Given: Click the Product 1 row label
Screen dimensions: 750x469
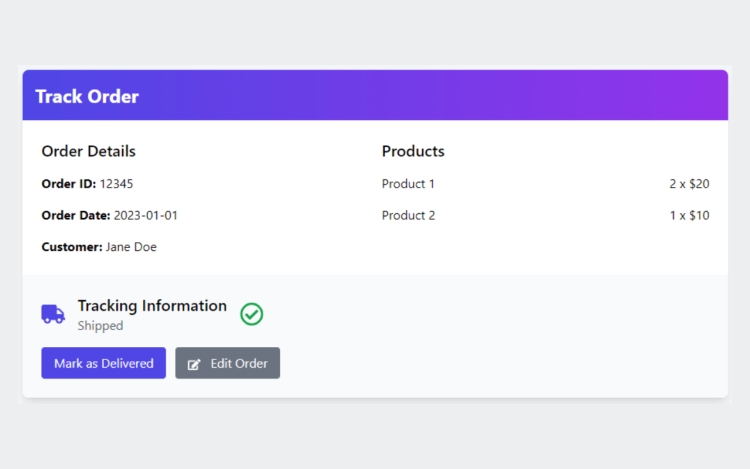Looking at the screenshot, I should tap(408, 184).
